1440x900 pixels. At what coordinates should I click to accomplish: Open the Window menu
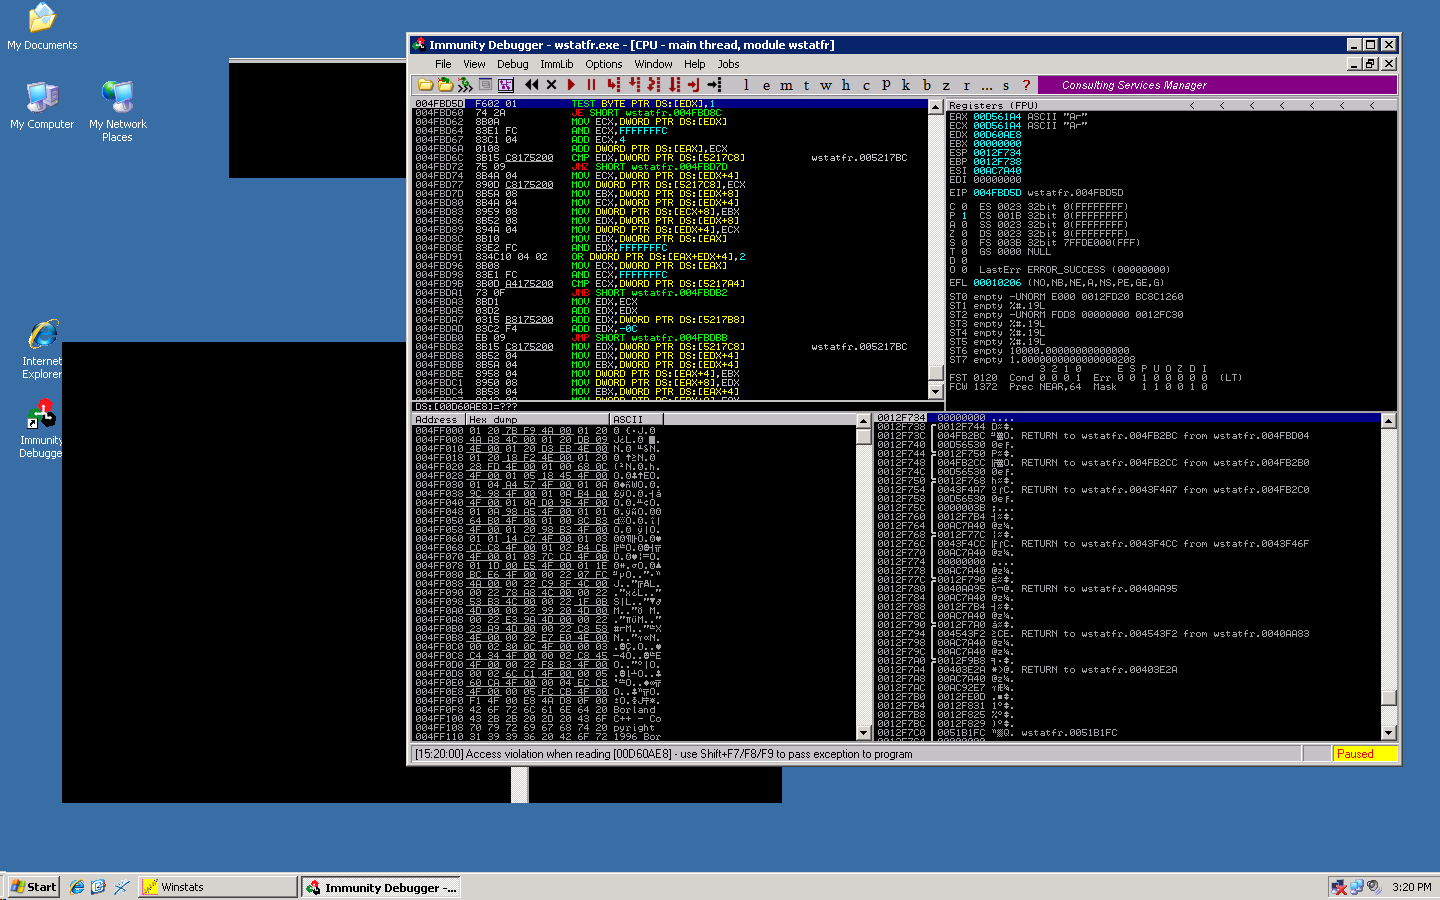(653, 64)
